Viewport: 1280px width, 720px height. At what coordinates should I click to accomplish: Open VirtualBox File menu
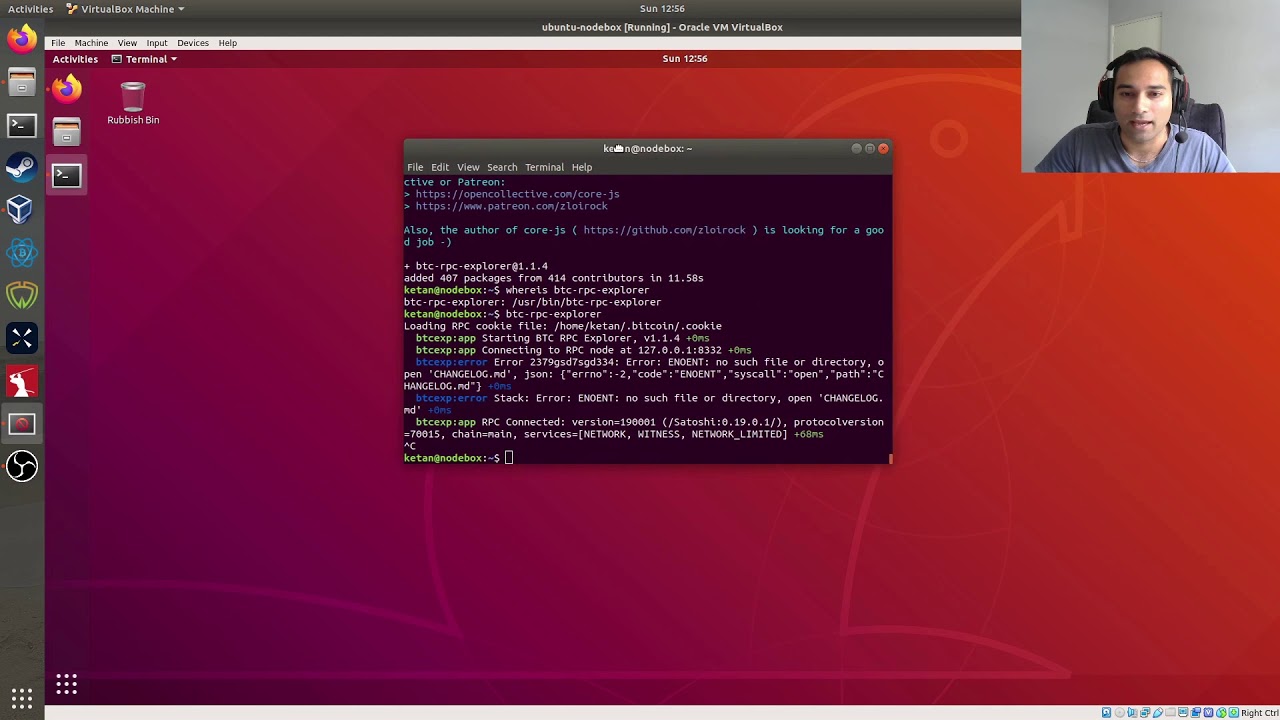(x=58, y=43)
